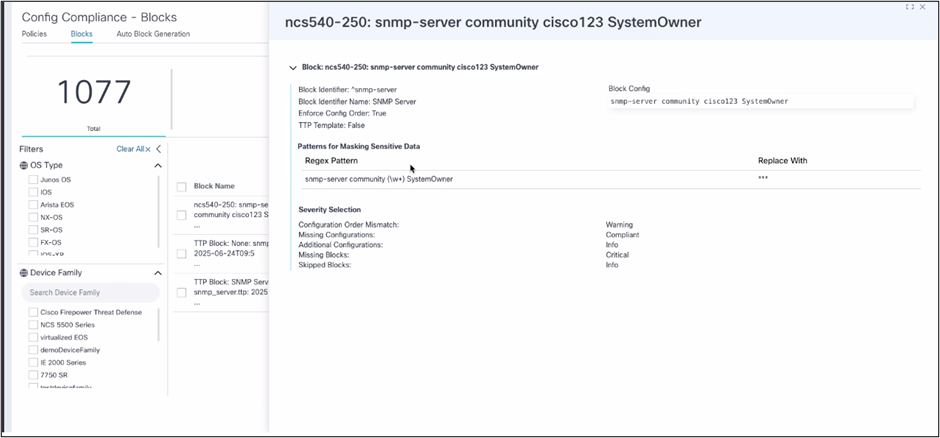Check the Arista EOS filter
The image size is (940, 438).
33,205
